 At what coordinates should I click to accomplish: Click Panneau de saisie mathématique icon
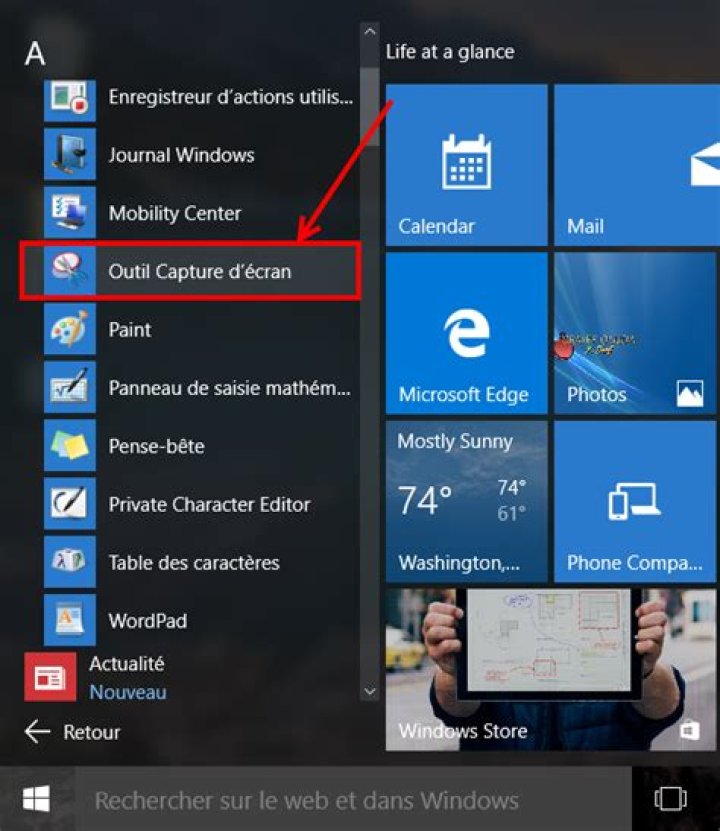(69, 387)
